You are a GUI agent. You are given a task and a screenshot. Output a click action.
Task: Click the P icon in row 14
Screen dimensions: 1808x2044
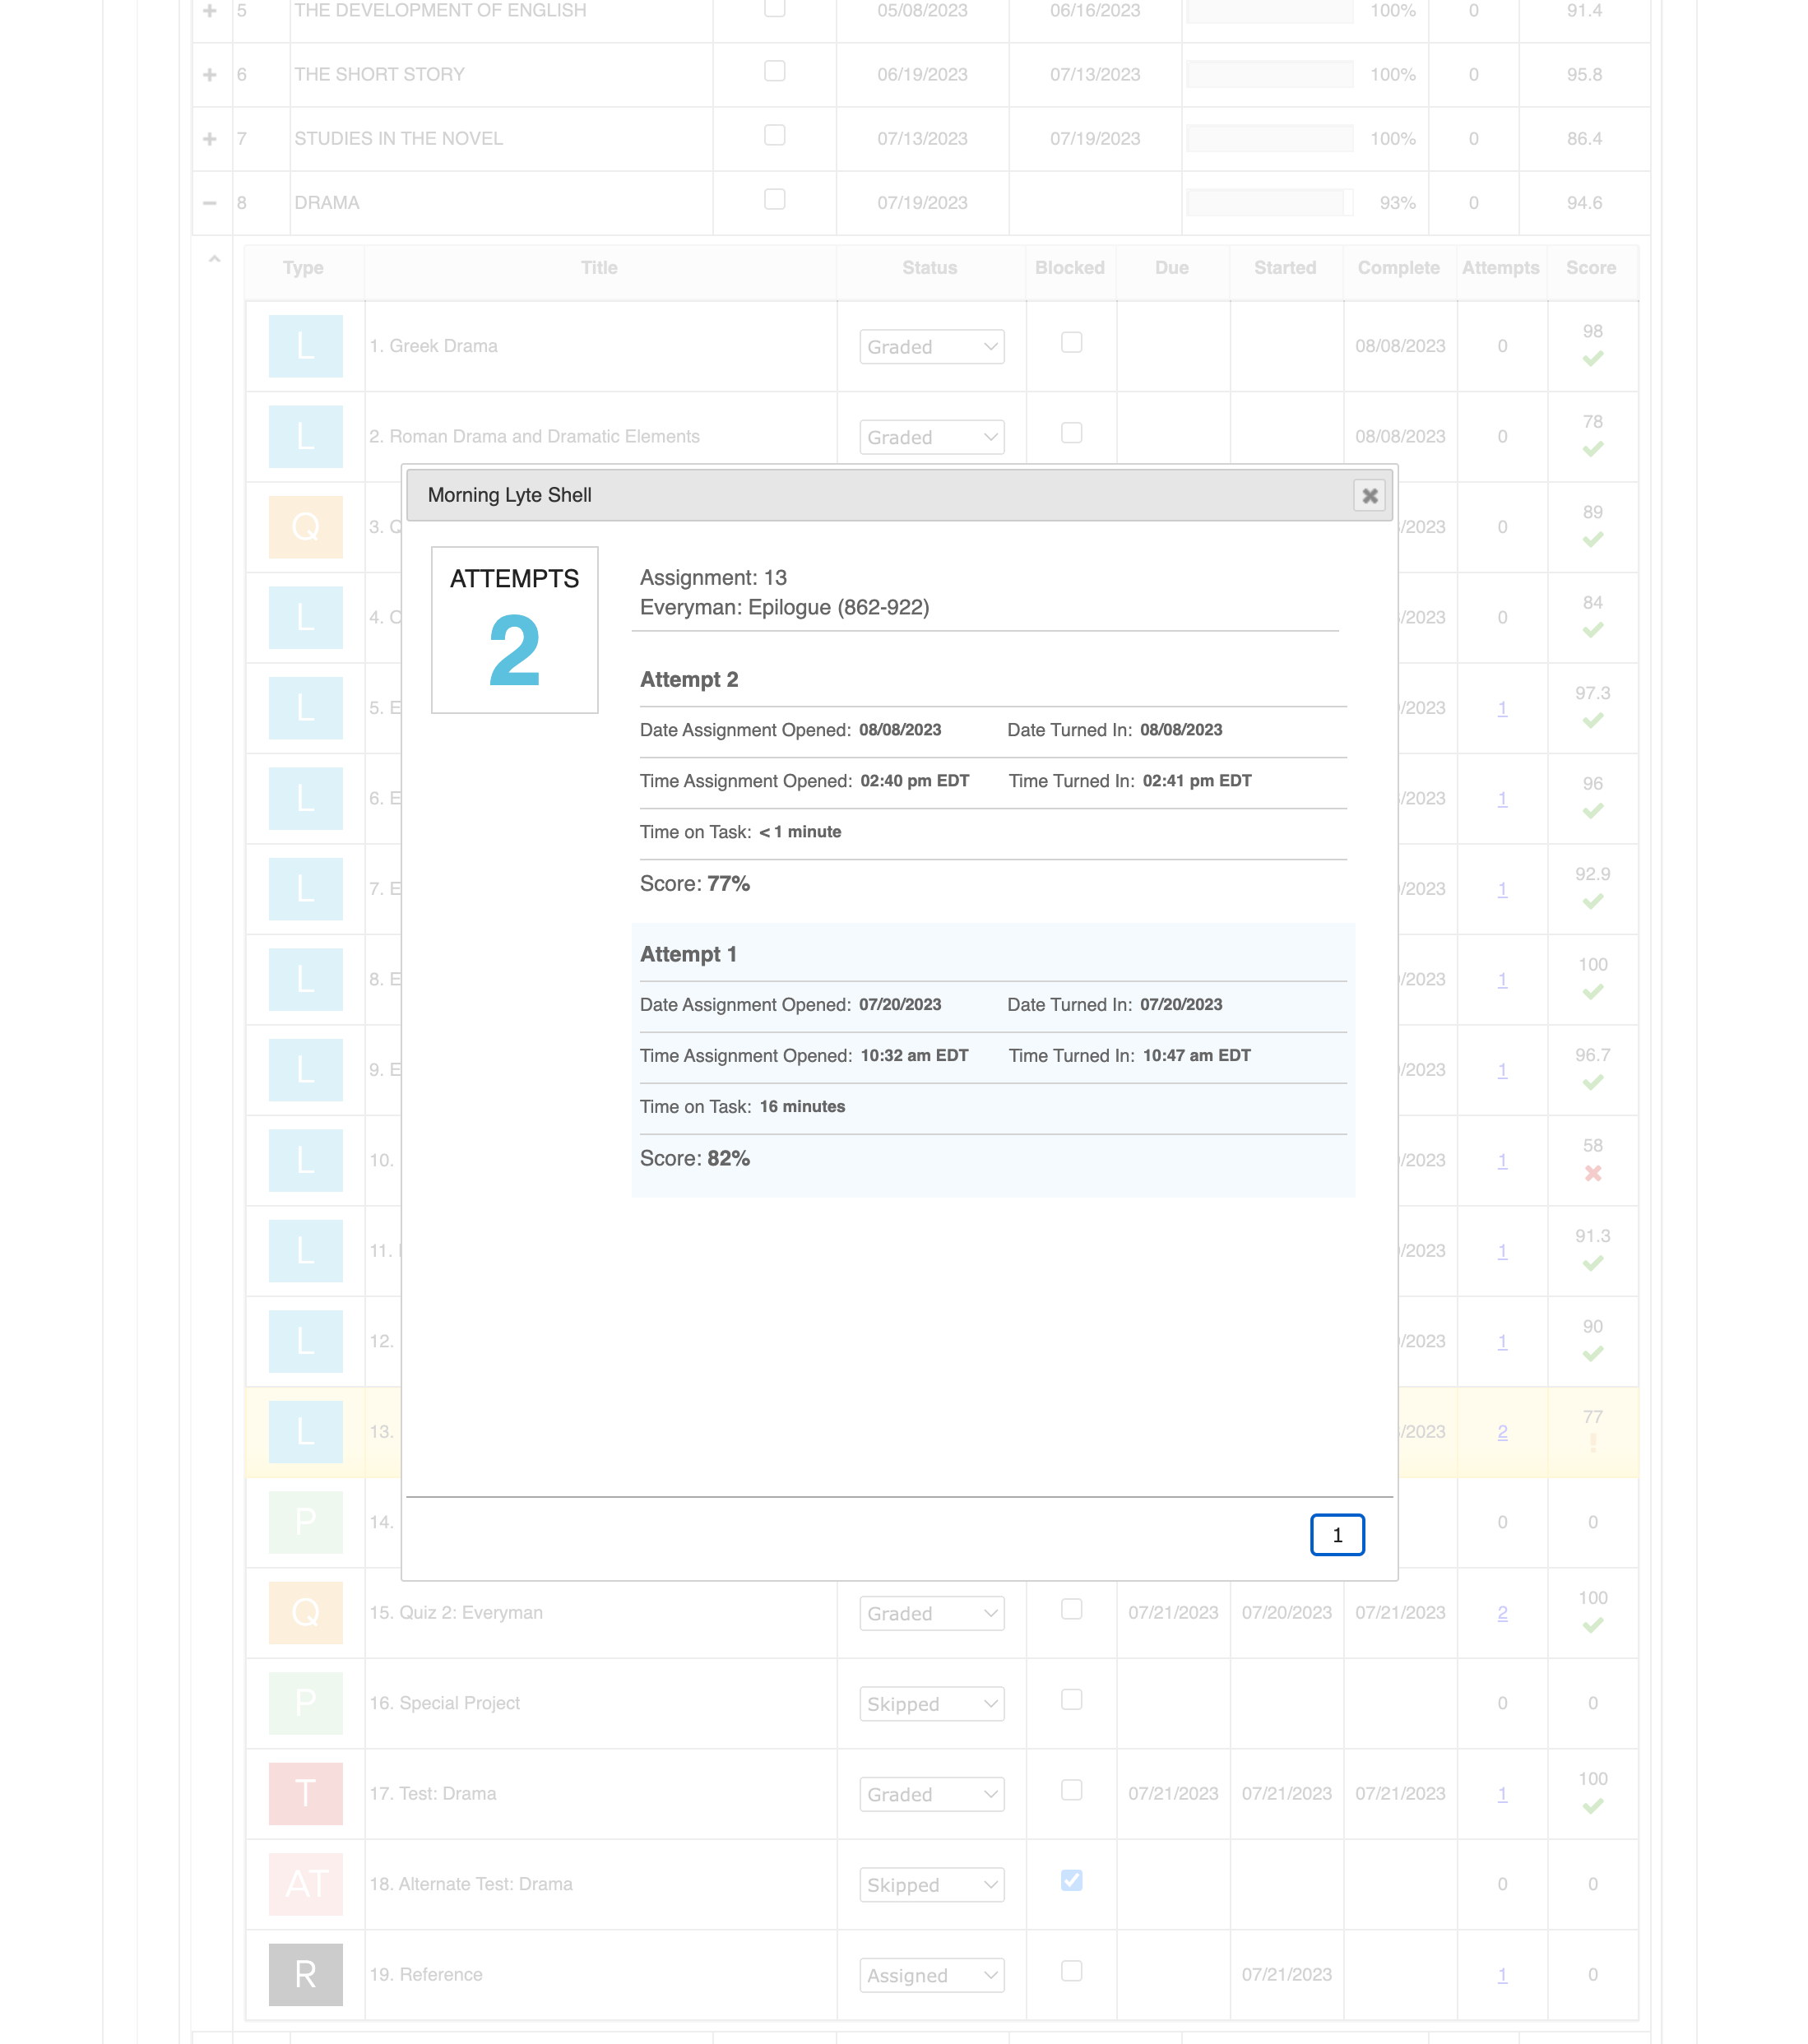[x=305, y=1522]
